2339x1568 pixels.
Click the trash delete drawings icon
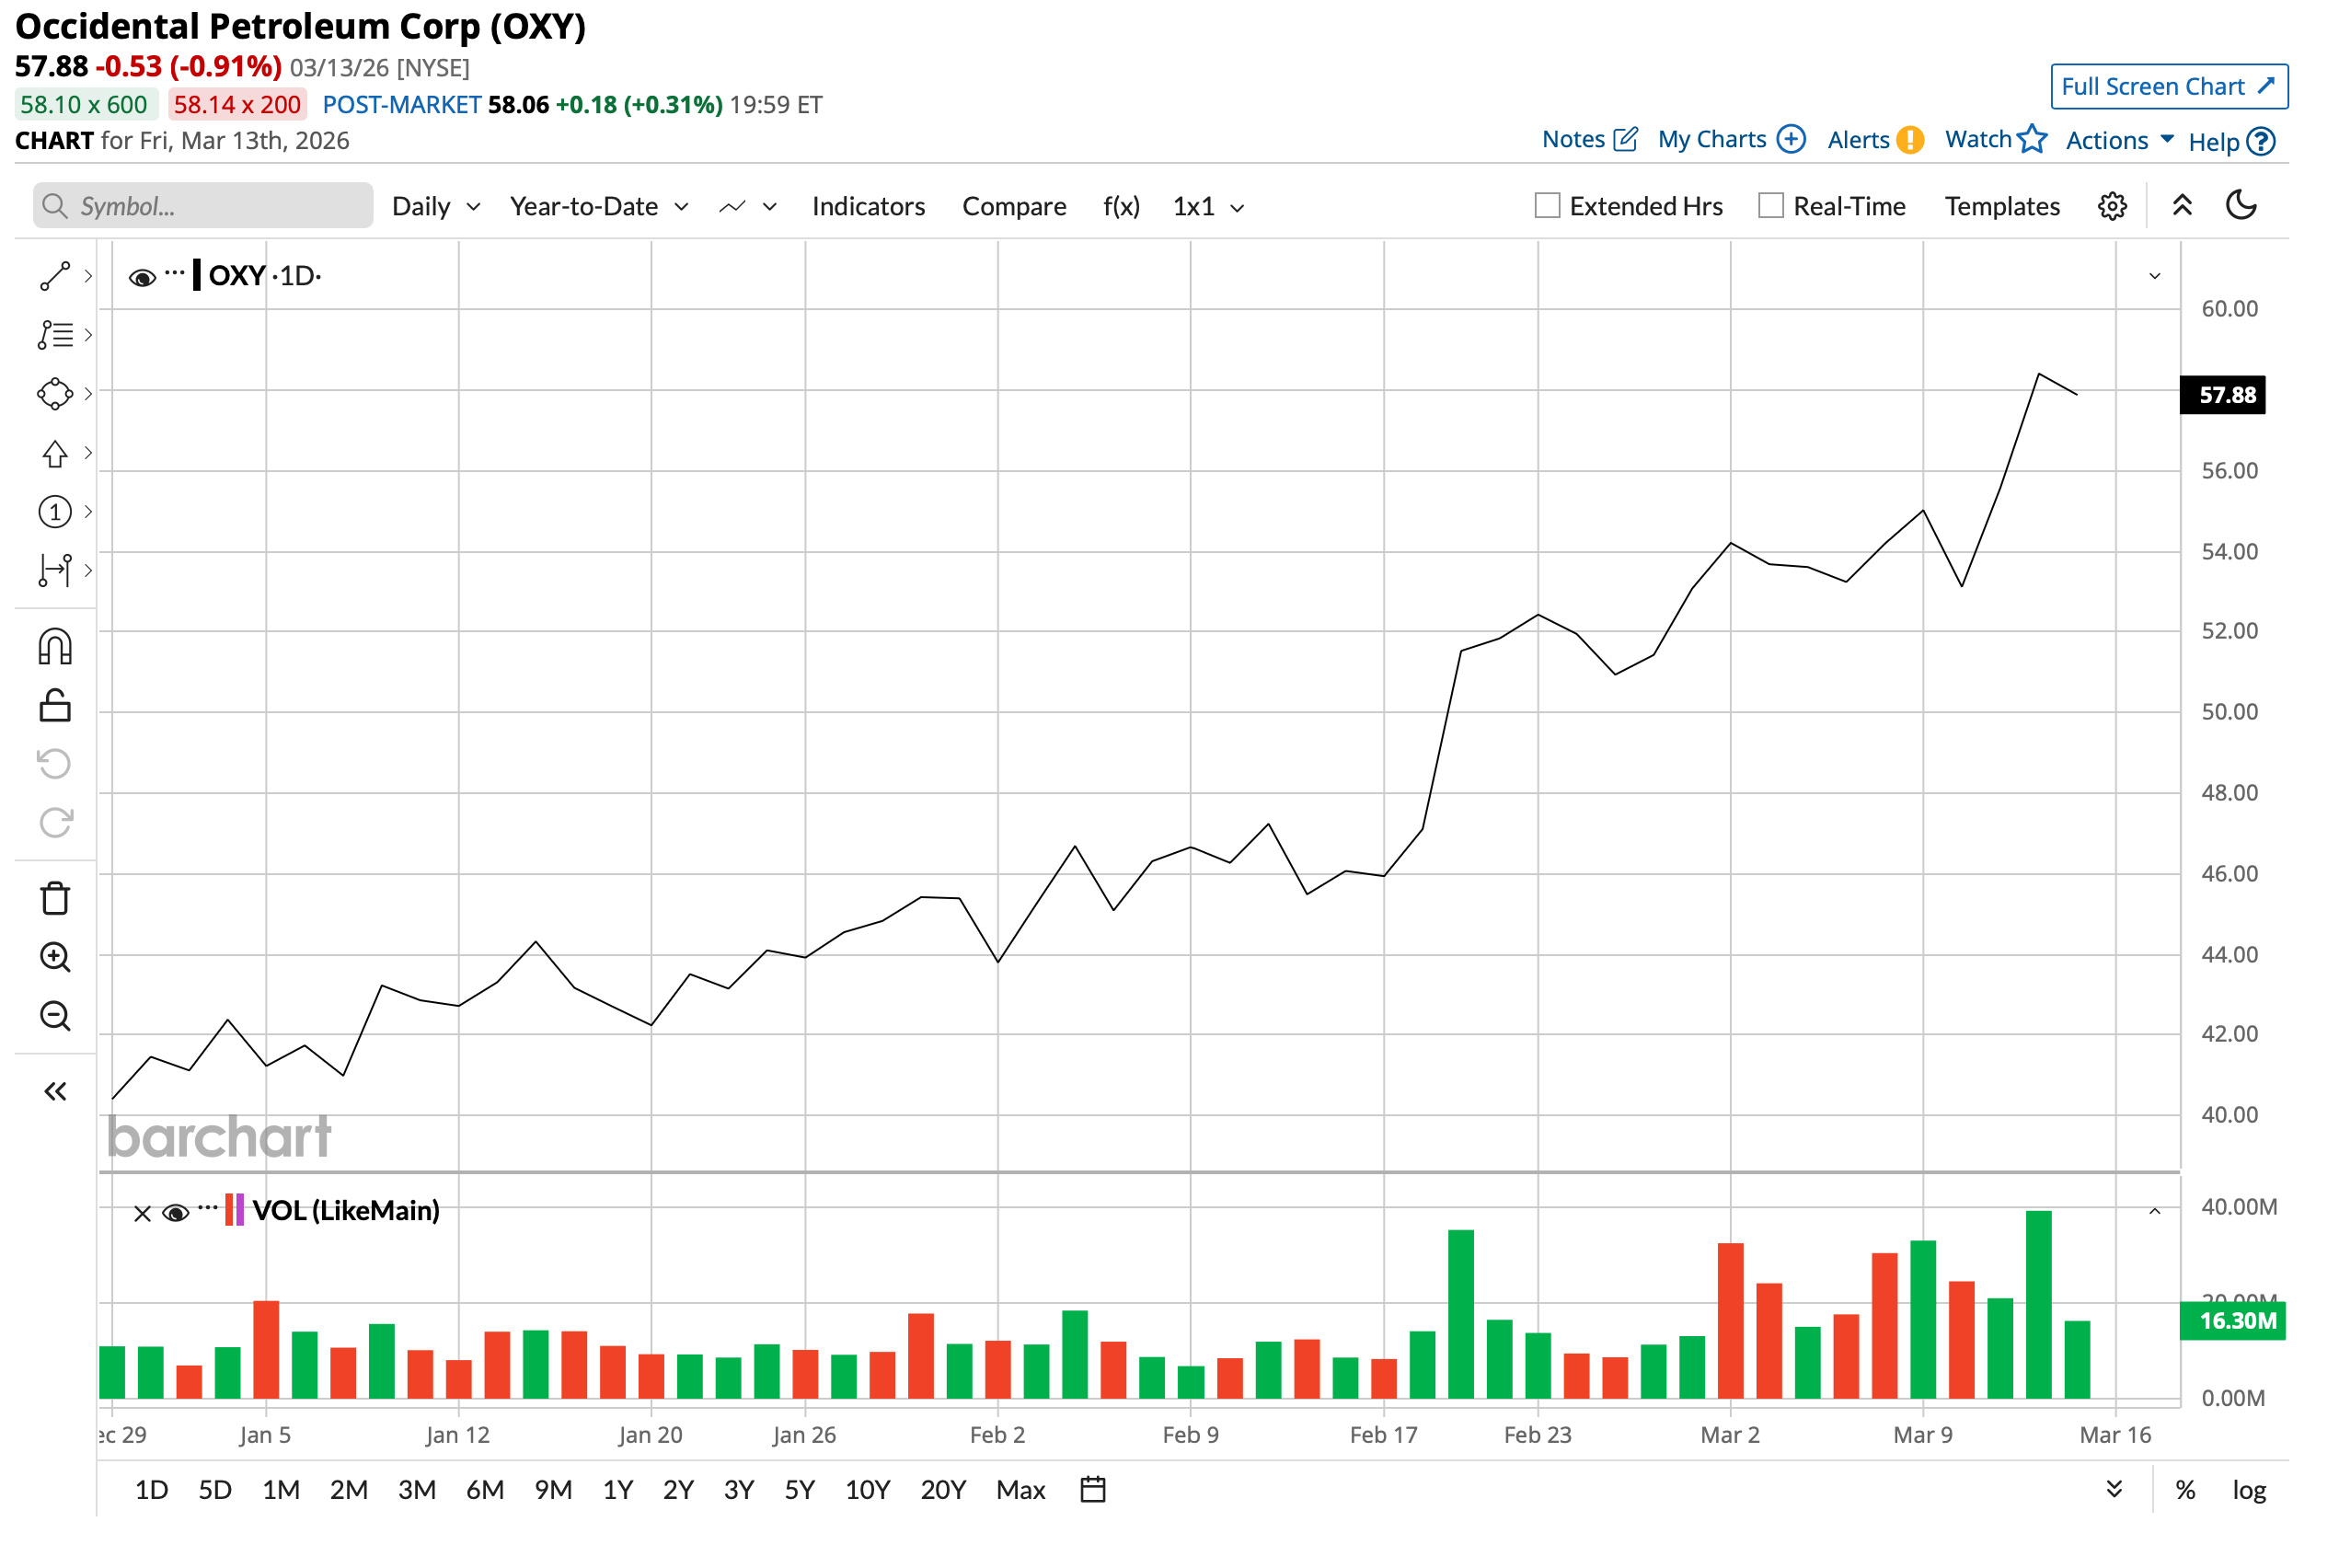[x=55, y=899]
